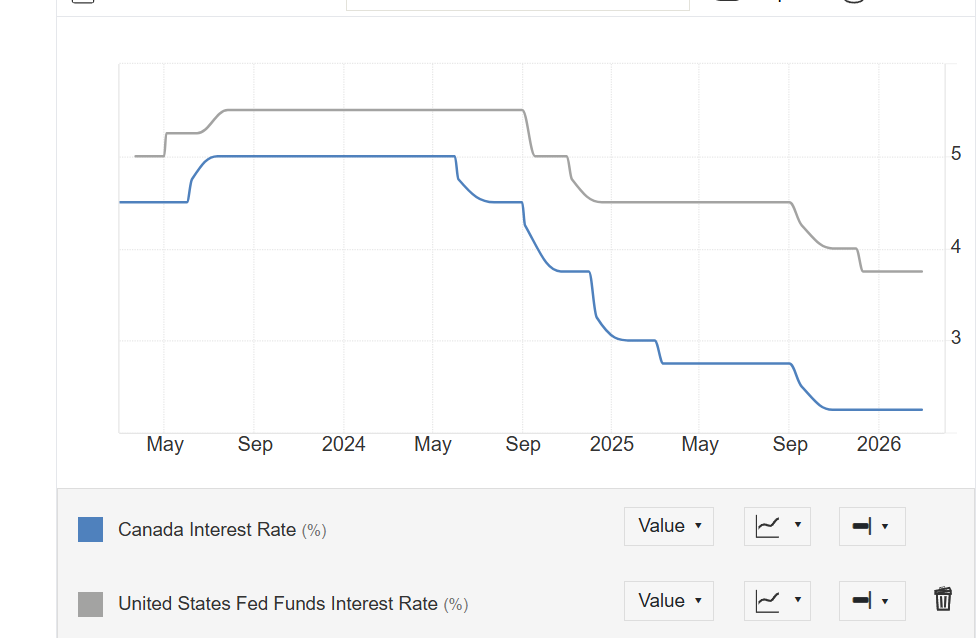Pick the gray United States series color swatch
The image size is (977, 638).
pos(90,604)
